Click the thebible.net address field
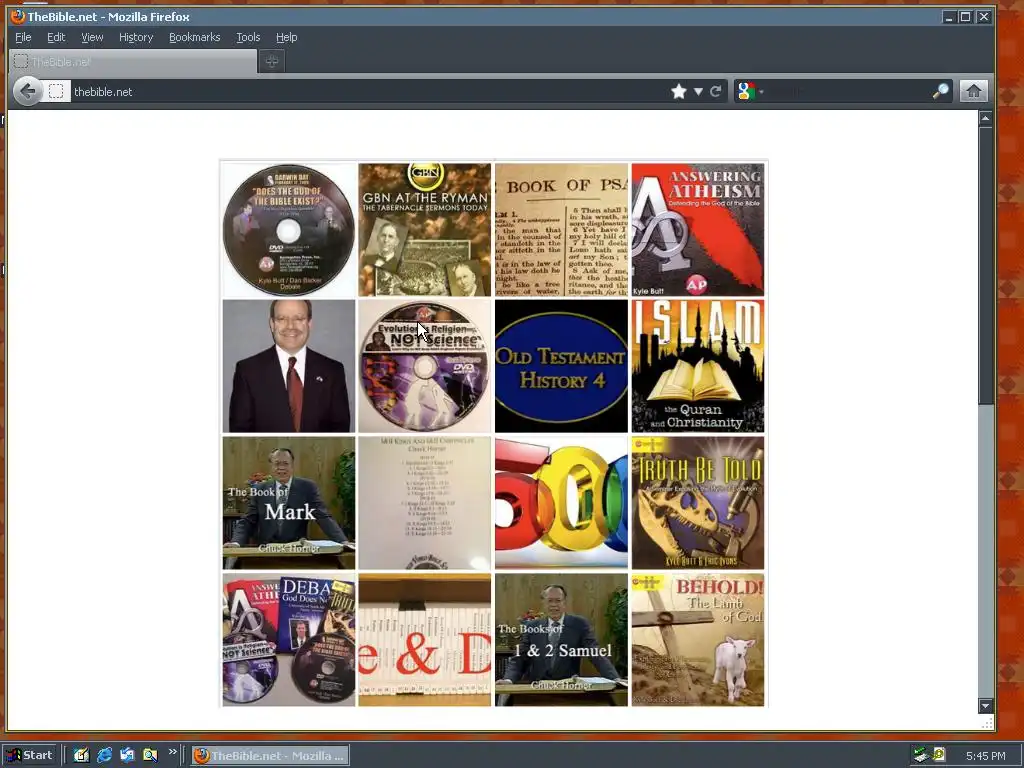Viewport: 1024px width, 768px height. tap(369, 91)
